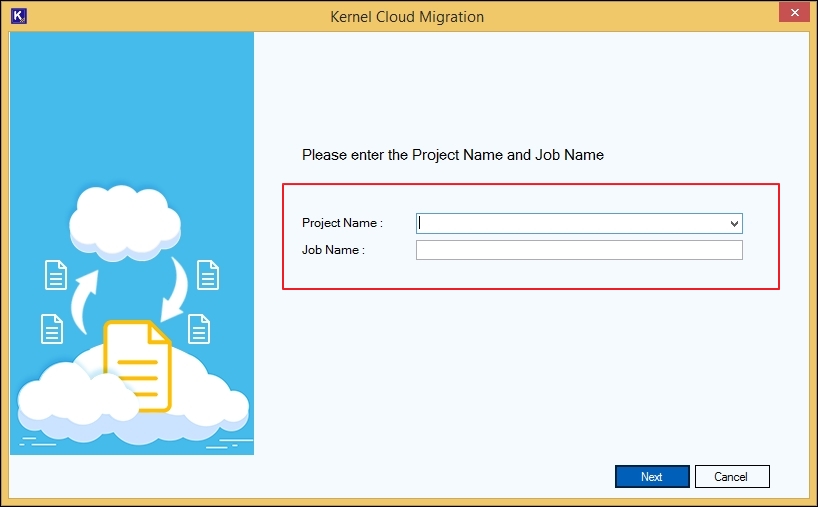This screenshot has width=818, height=507.
Task: Click the "Please enter the Project Name and Job Name" heading
Action: coord(453,155)
